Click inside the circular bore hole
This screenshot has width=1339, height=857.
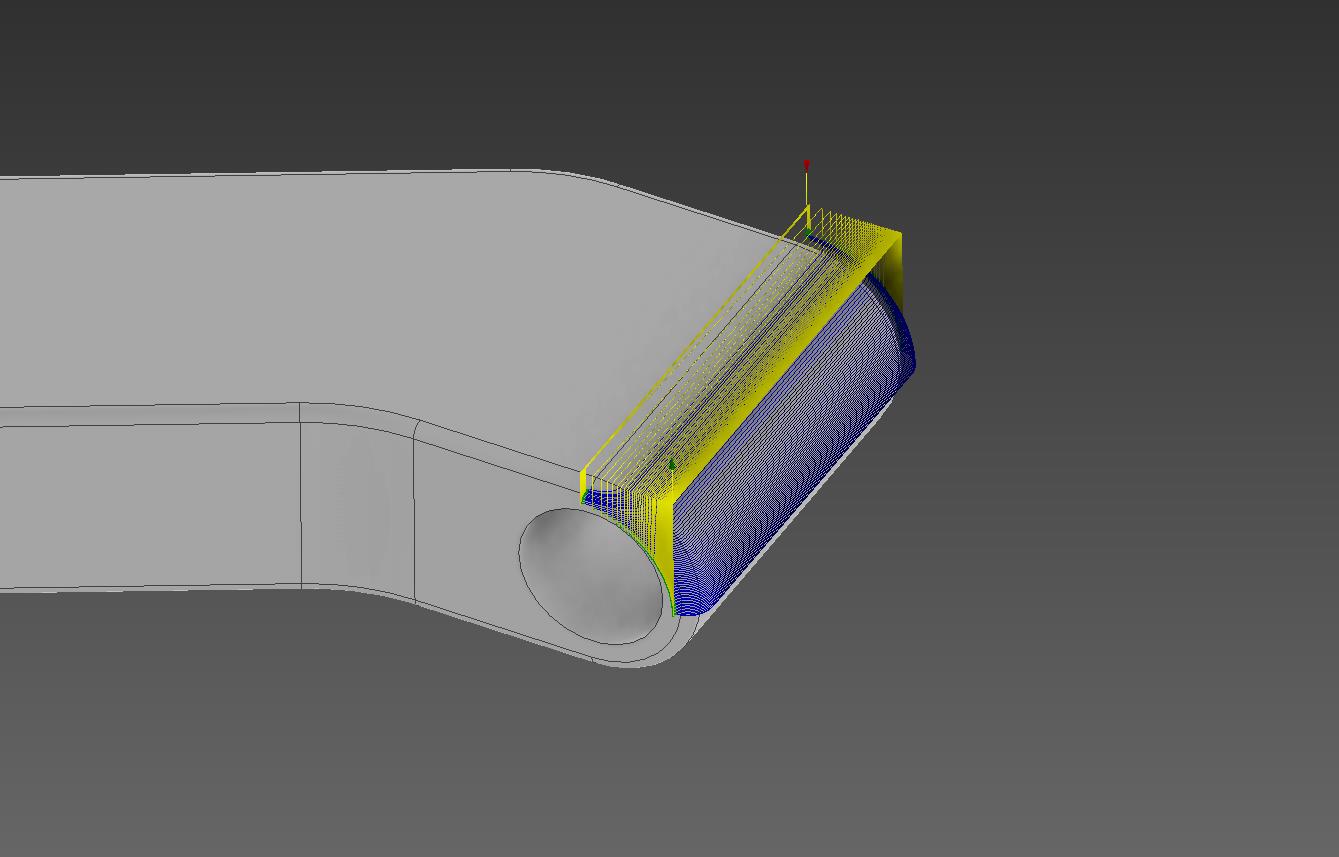(590, 575)
